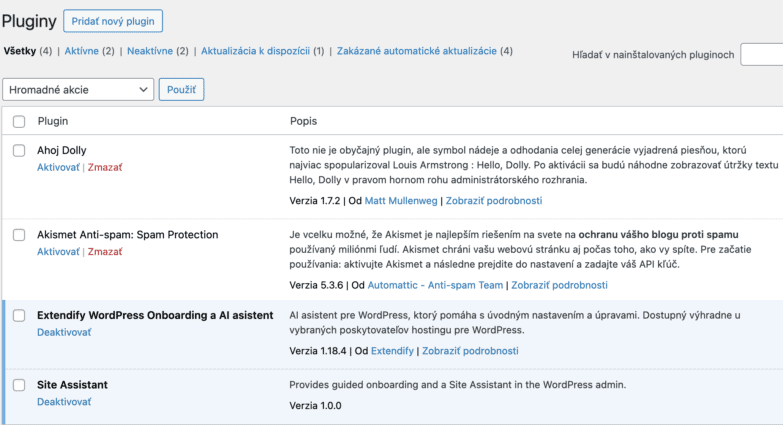Deactivate the Site Assistant plugin

point(64,402)
